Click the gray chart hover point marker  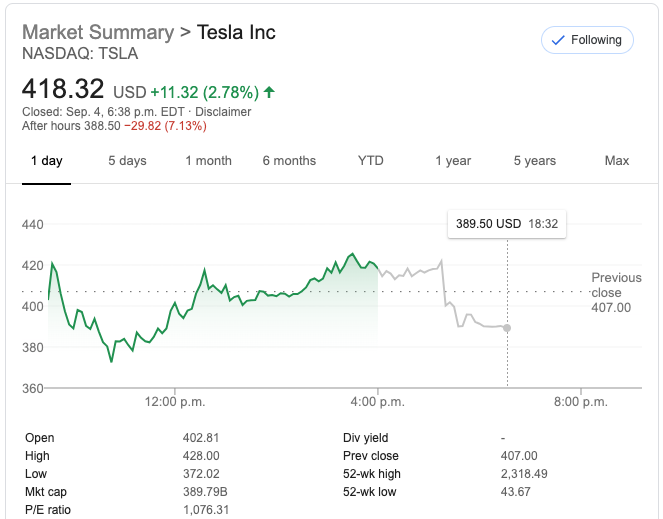point(508,328)
